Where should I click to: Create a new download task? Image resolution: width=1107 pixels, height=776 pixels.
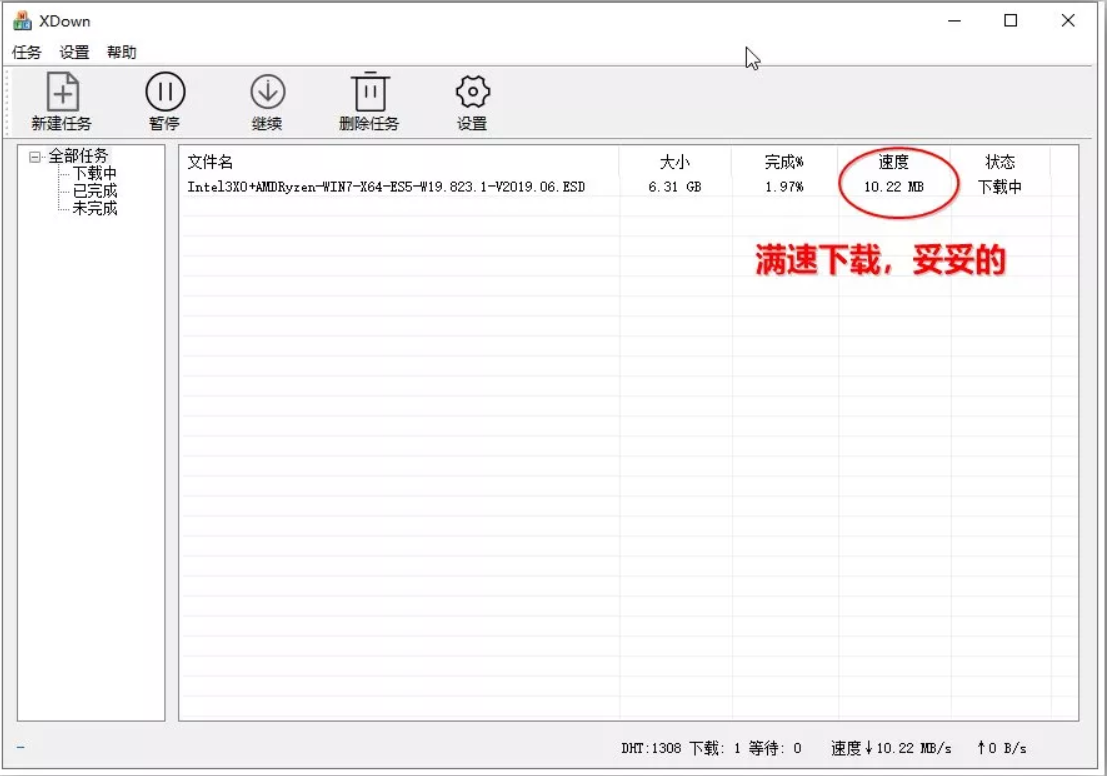pos(62,100)
